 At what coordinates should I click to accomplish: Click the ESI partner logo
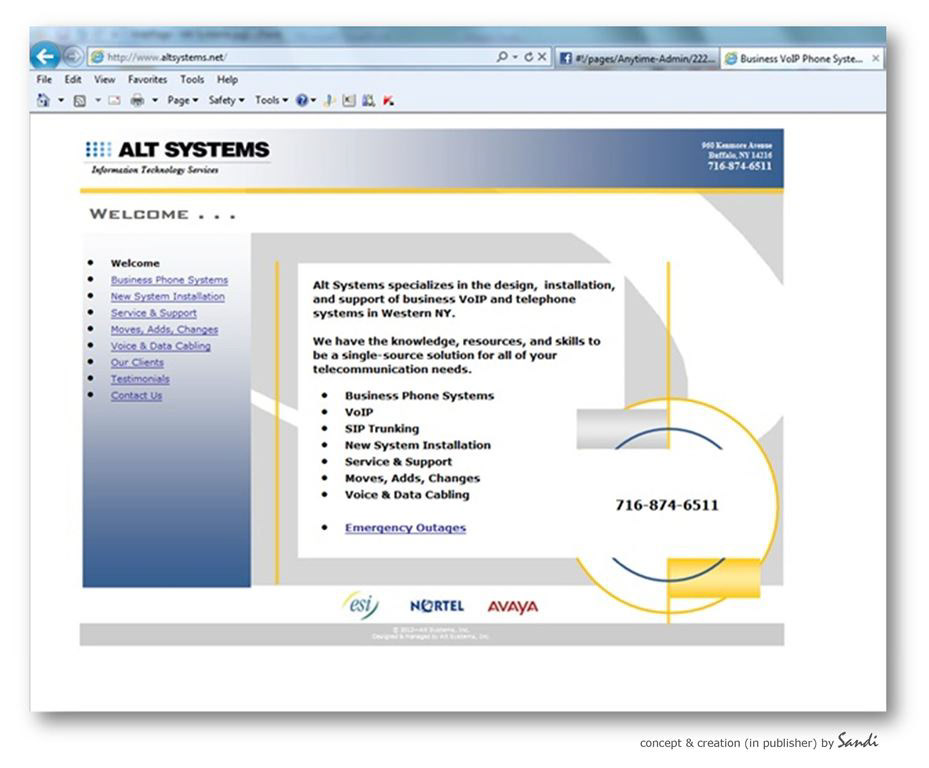(361, 606)
